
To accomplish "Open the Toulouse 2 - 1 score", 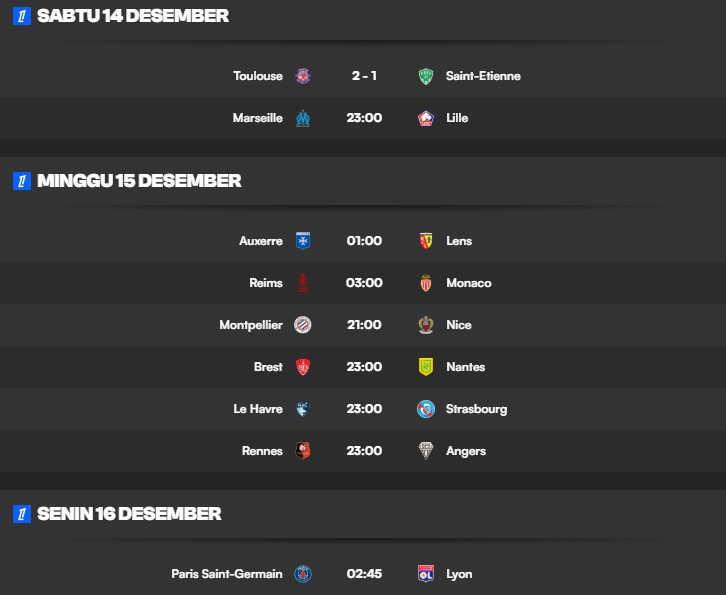I will click(x=364, y=76).
